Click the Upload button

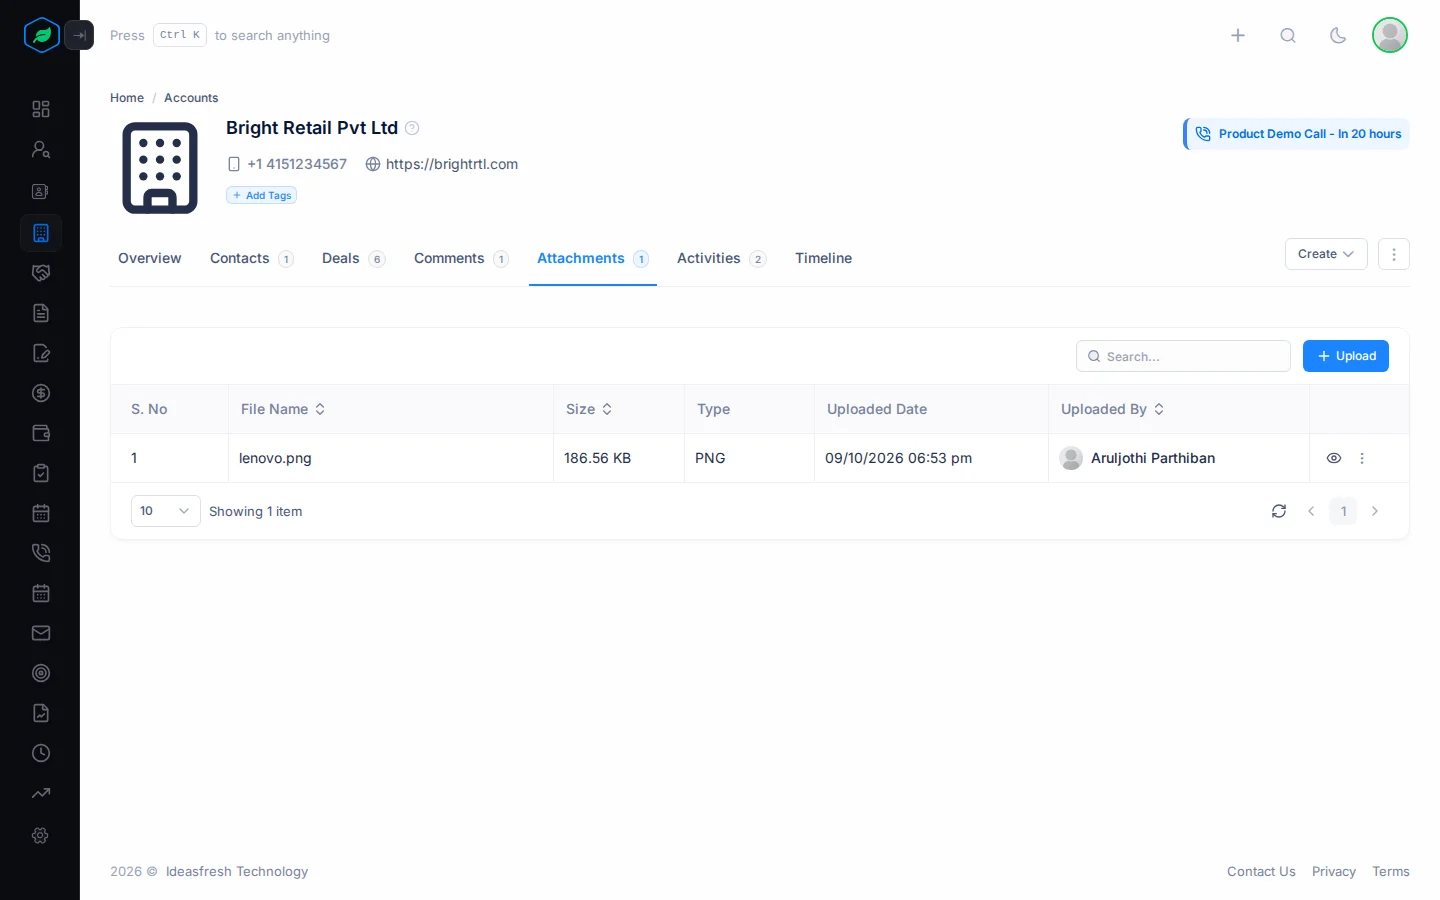click(1346, 356)
